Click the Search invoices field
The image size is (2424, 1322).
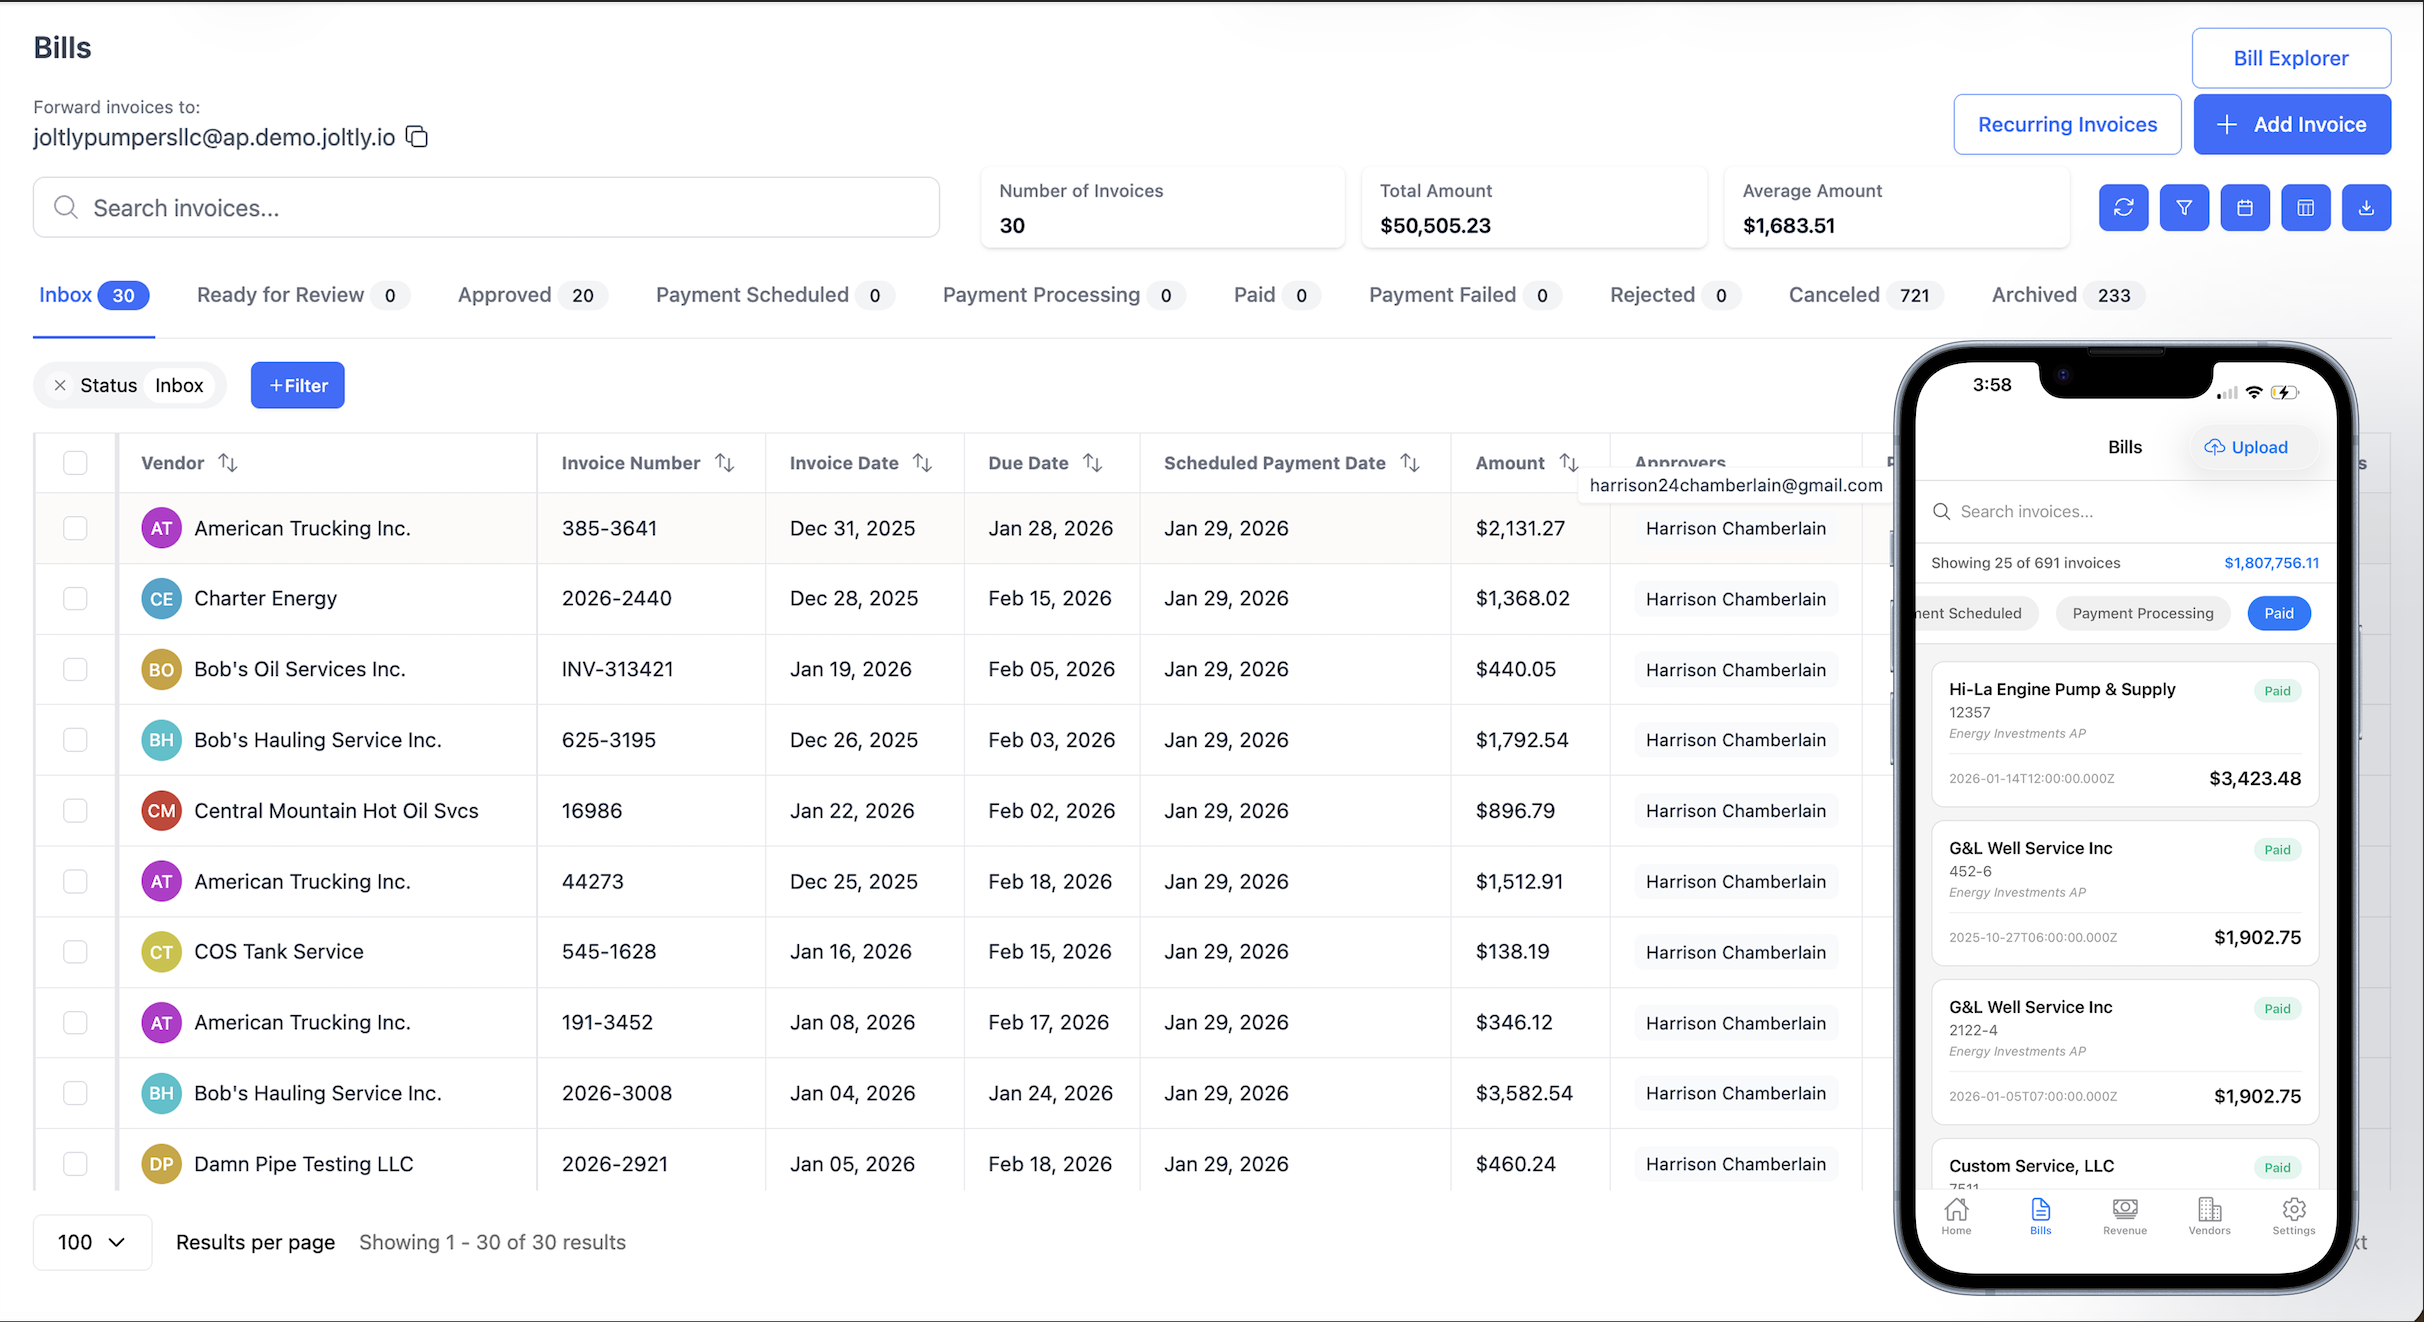coord(486,208)
